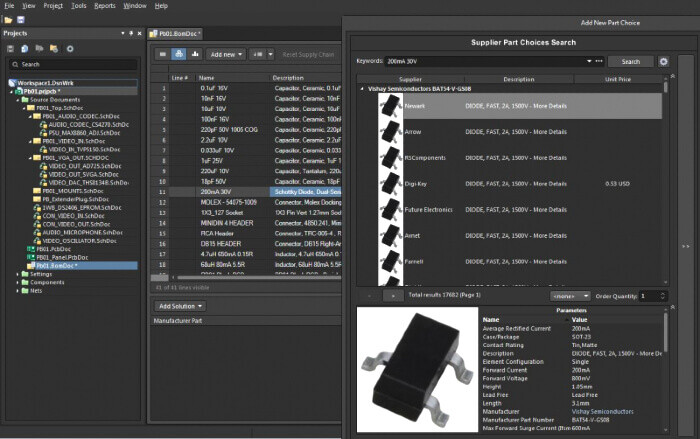Collapse supplier results with double-chevron icon
This screenshot has height=439, width=700.
(x=673, y=76)
